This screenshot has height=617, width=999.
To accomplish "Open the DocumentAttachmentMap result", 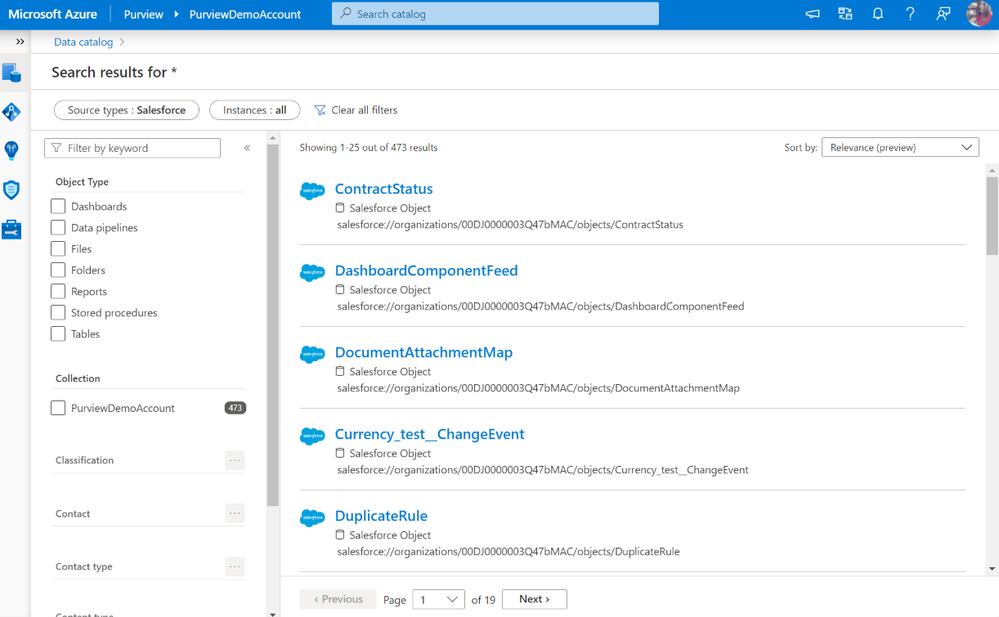I will [424, 352].
